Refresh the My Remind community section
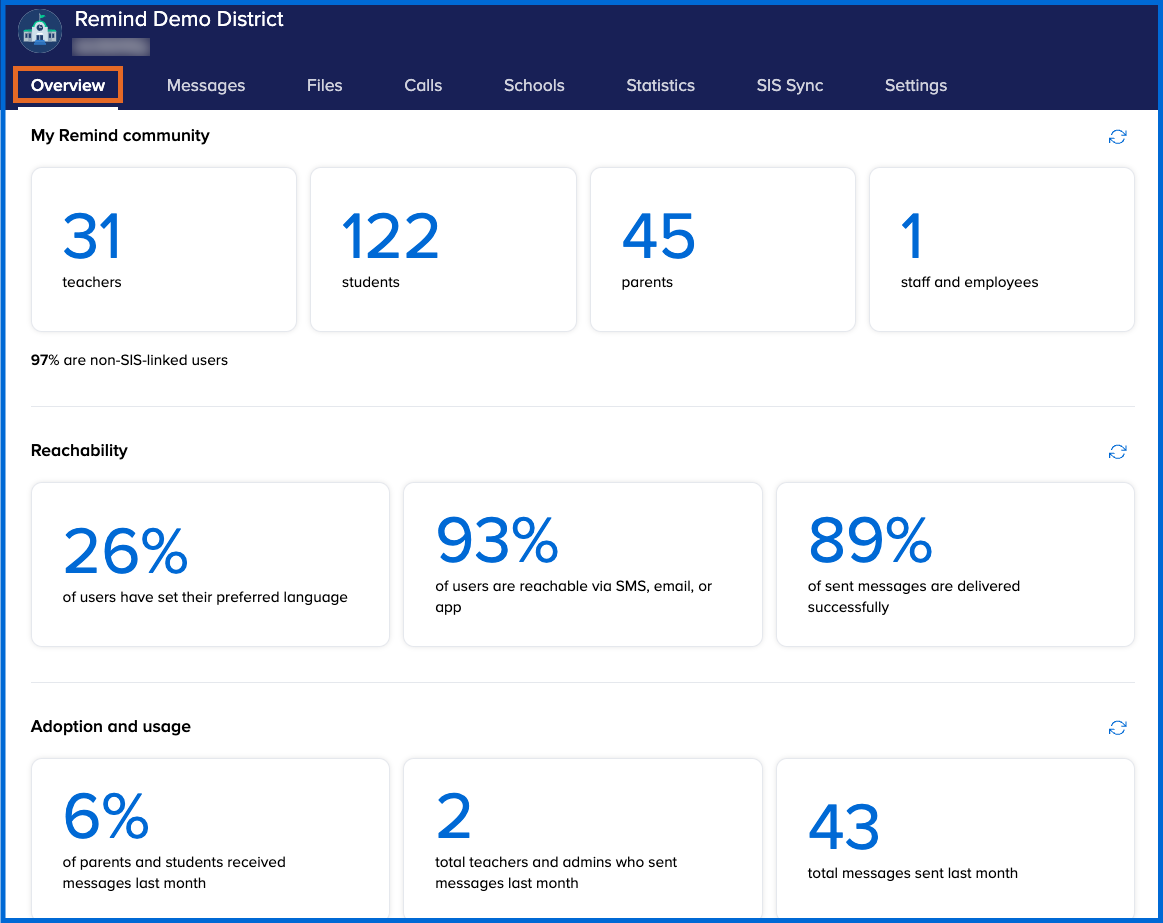Image resolution: width=1163 pixels, height=923 pixels. pos(1117,137)
